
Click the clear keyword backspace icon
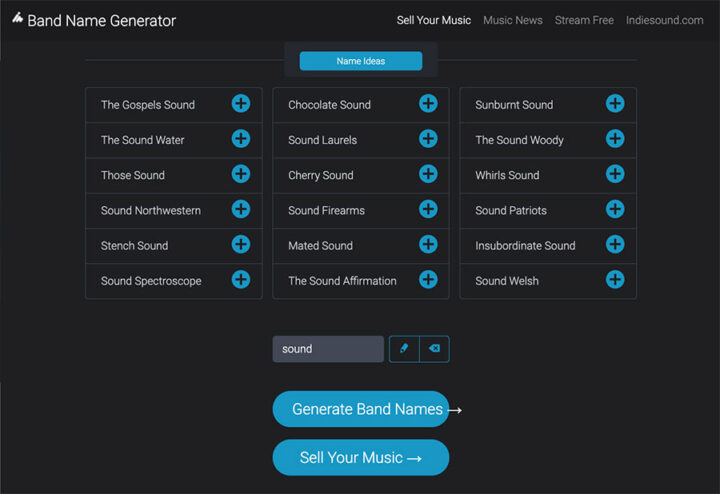tap(434, 349)
